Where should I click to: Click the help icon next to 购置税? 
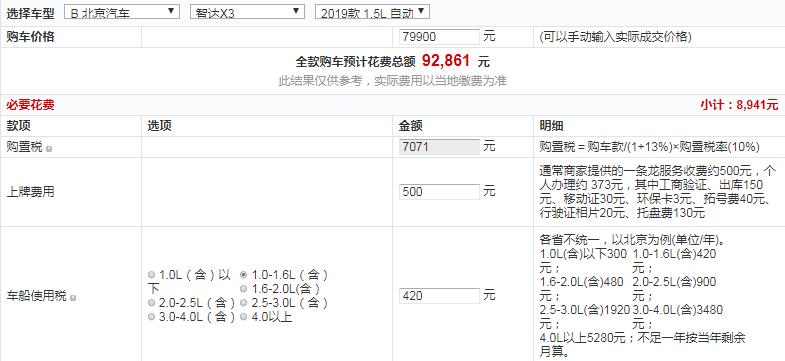pos(49,149)
